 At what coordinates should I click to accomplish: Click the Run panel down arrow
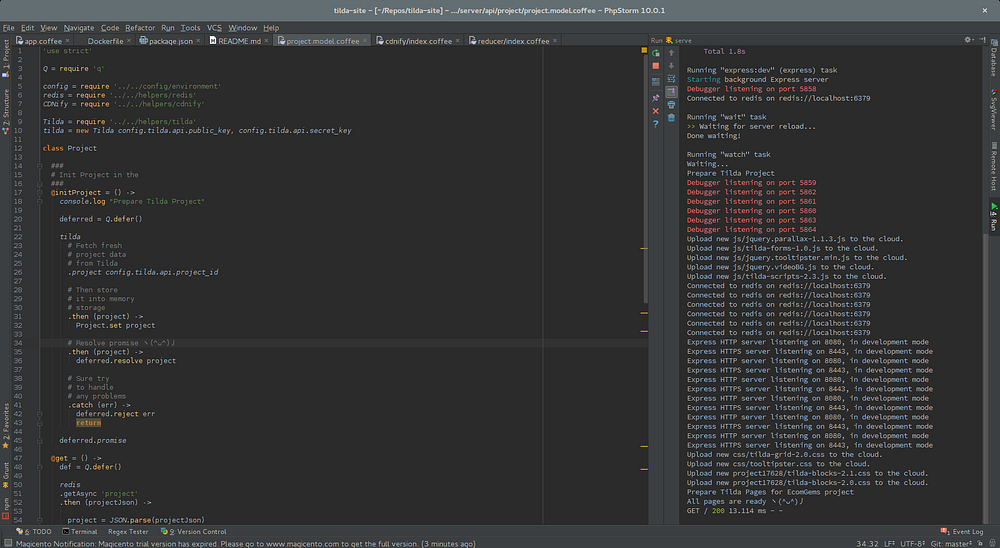click(671, 66)
